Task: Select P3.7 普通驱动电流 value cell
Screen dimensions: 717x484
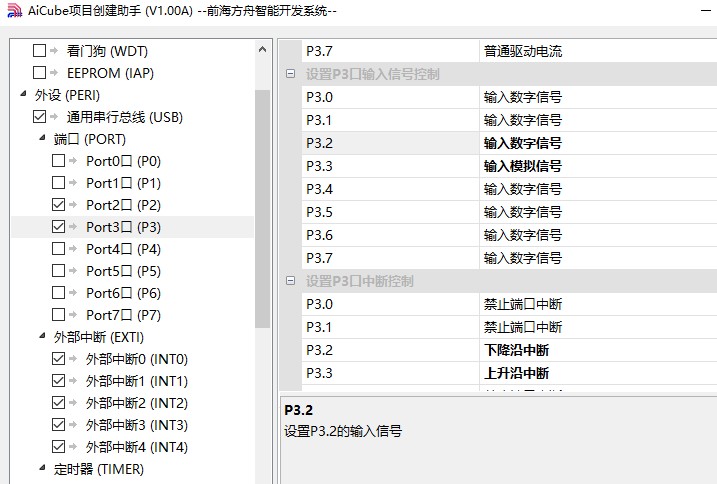Action: click(x=598, y=51)
